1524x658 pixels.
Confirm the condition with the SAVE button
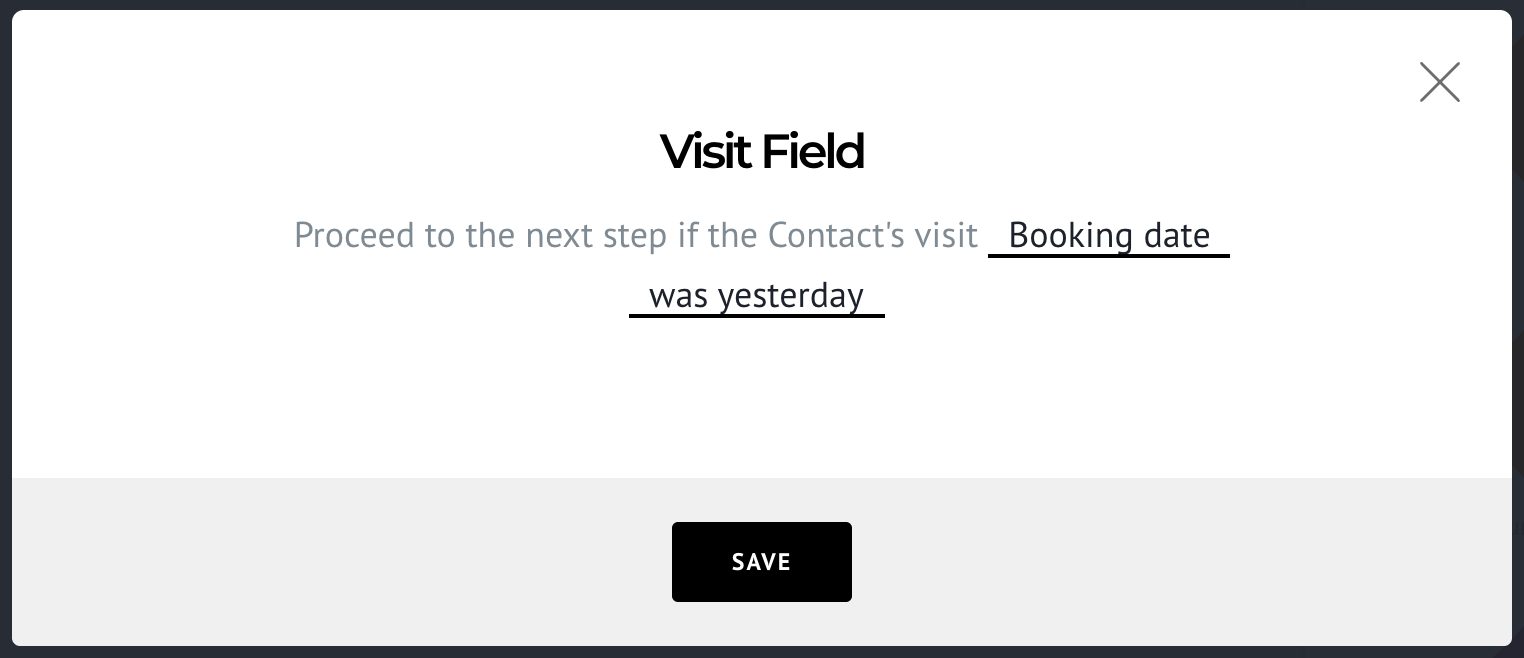(762, 562)
